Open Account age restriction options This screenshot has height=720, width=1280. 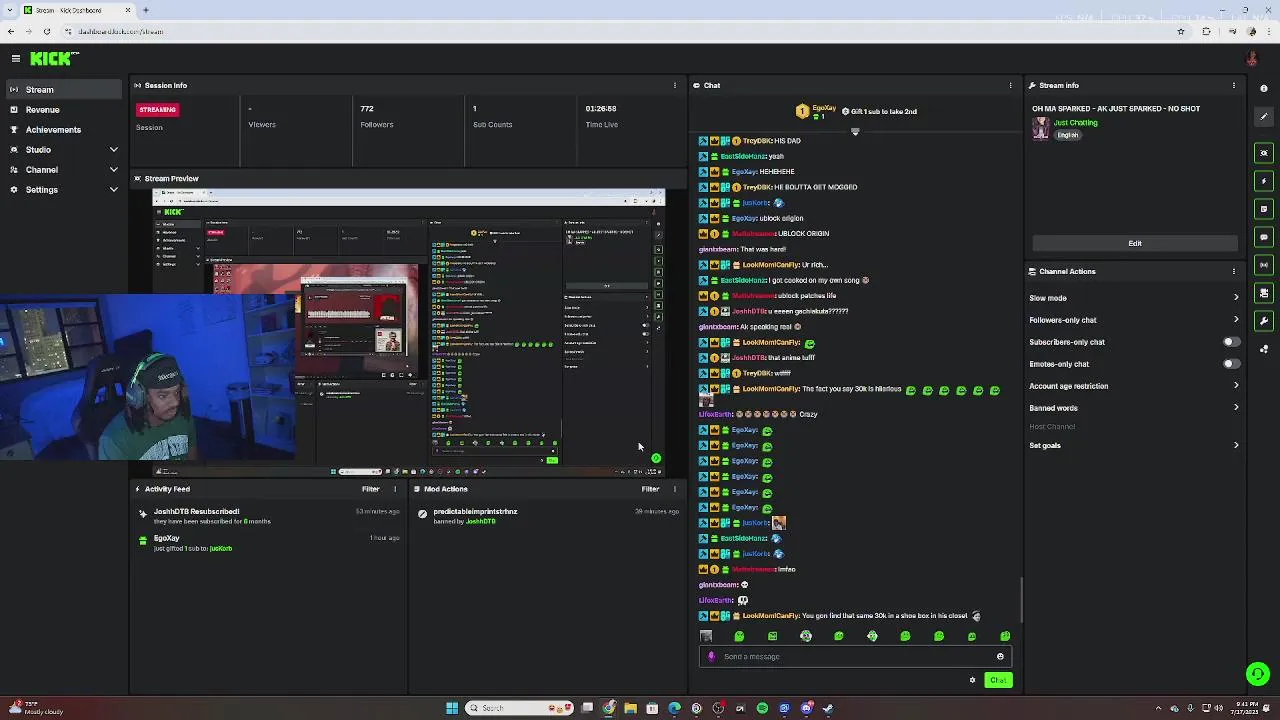click(x=1134, y=386)
